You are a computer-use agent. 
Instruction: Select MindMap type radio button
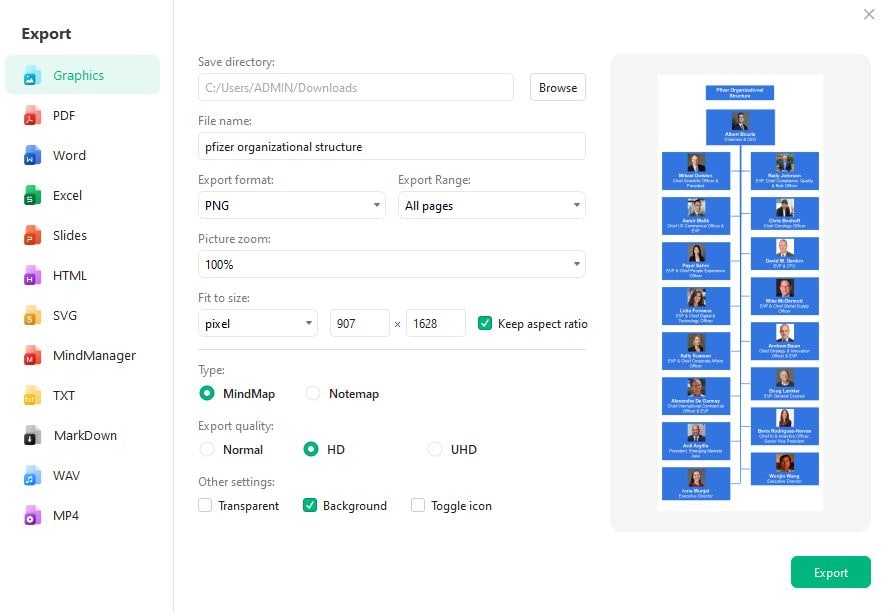click(x=207, y=393)
